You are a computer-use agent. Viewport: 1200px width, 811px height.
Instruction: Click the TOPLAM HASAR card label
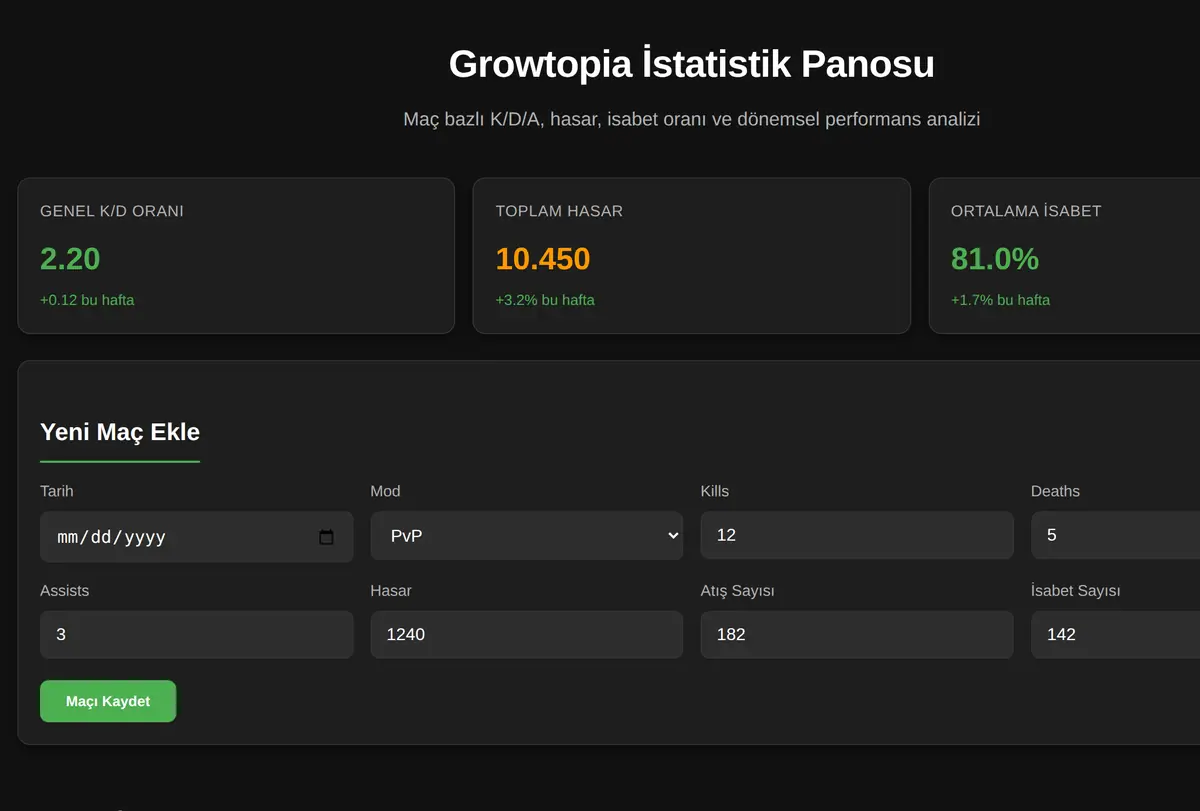[x=559, y=211]
